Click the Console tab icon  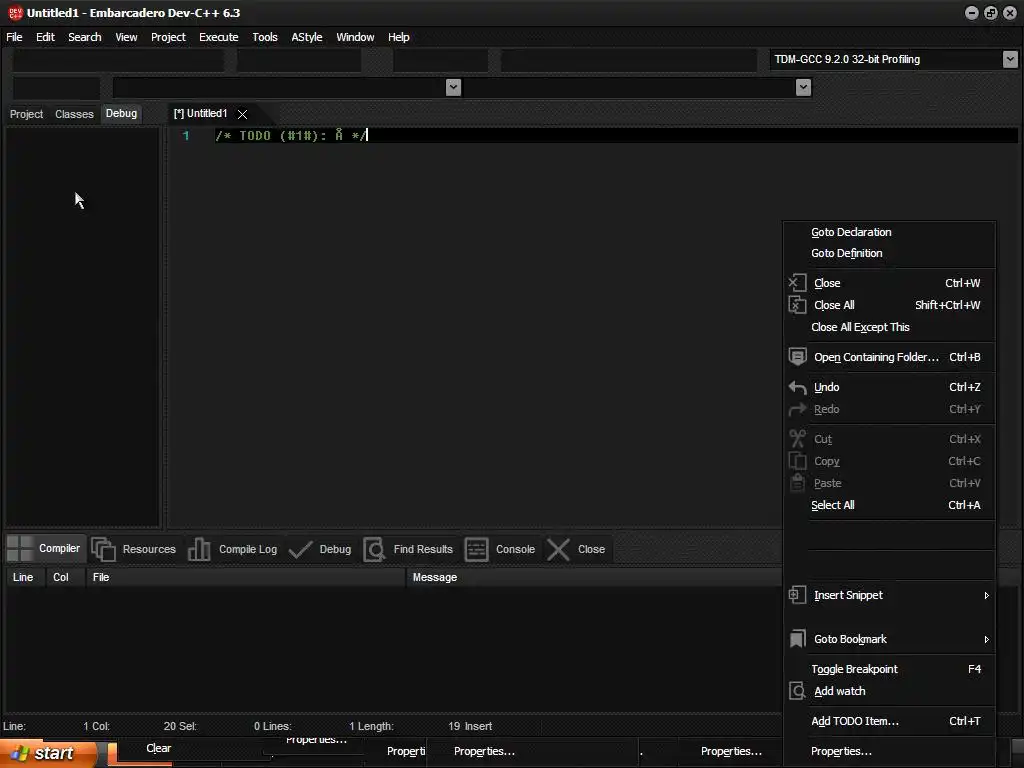coord(476,549)
